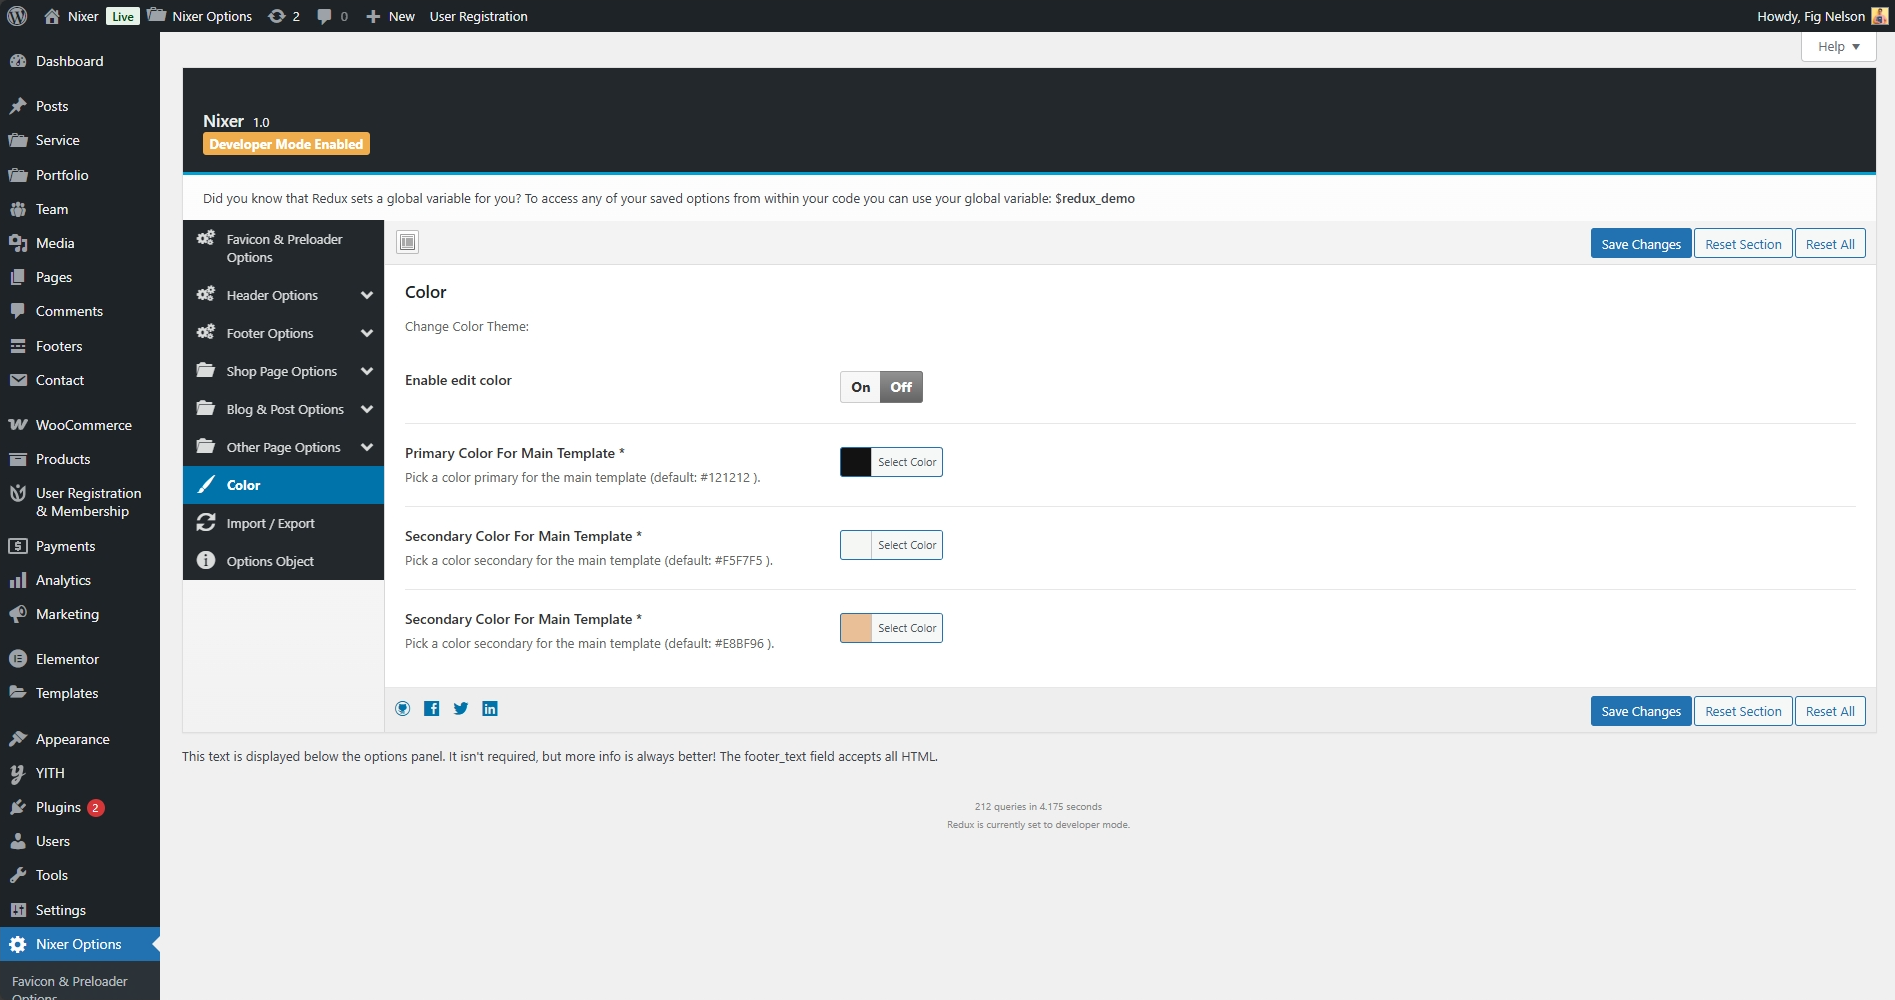Click the top Save Changes button
The width and height of the screenshot is (1895, 1000).
pos(1640,244)
